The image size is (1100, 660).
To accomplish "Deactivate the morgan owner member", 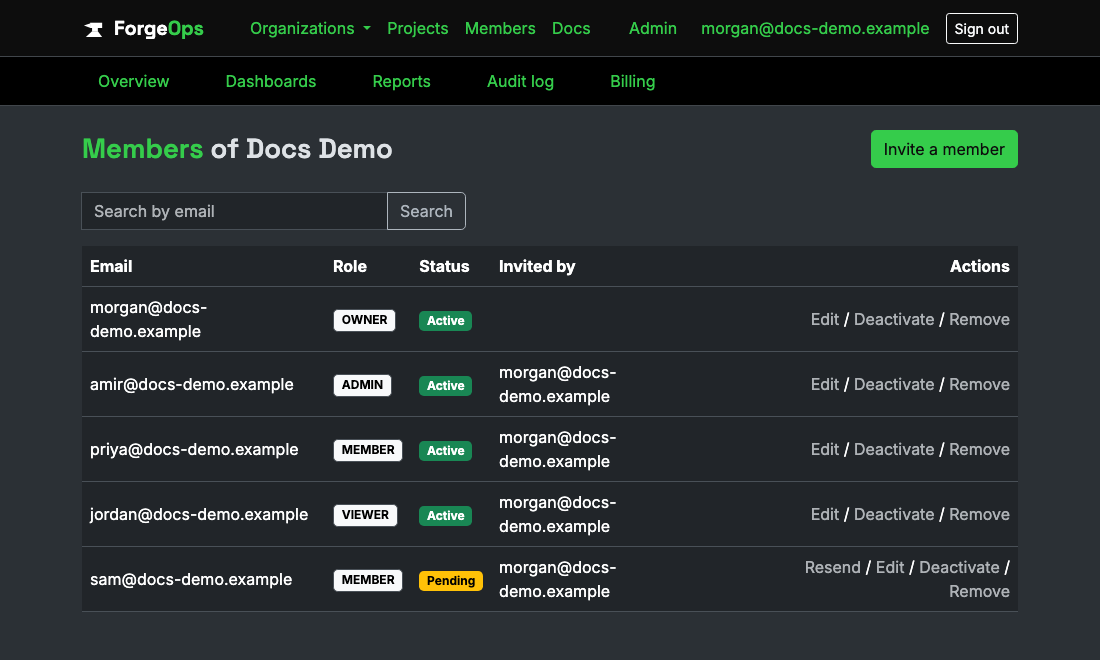I will click(894, 319).
